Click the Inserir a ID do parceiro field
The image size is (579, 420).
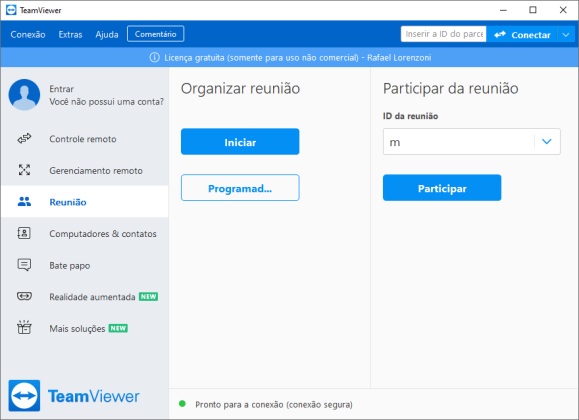point(443,34)
